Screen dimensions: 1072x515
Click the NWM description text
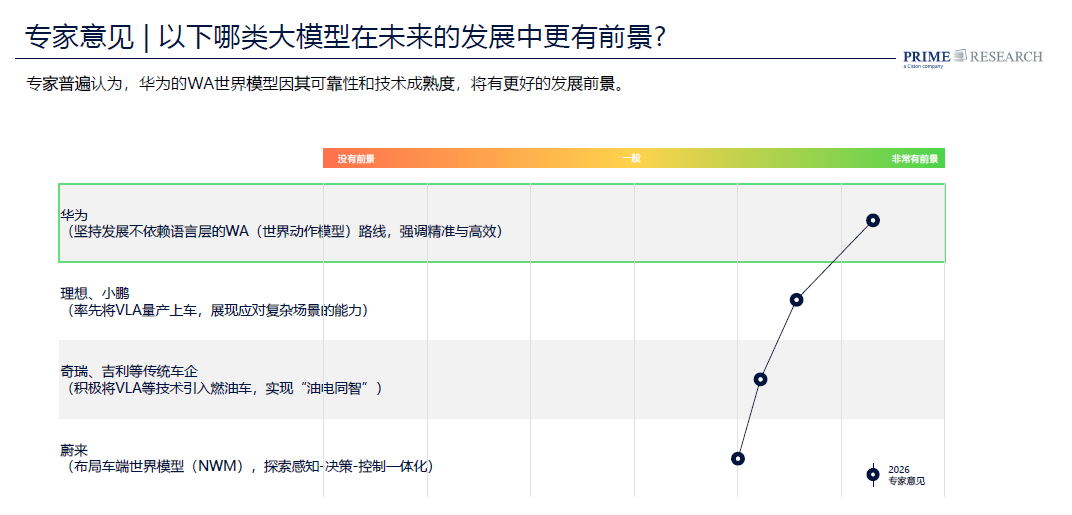coord(250,467)
